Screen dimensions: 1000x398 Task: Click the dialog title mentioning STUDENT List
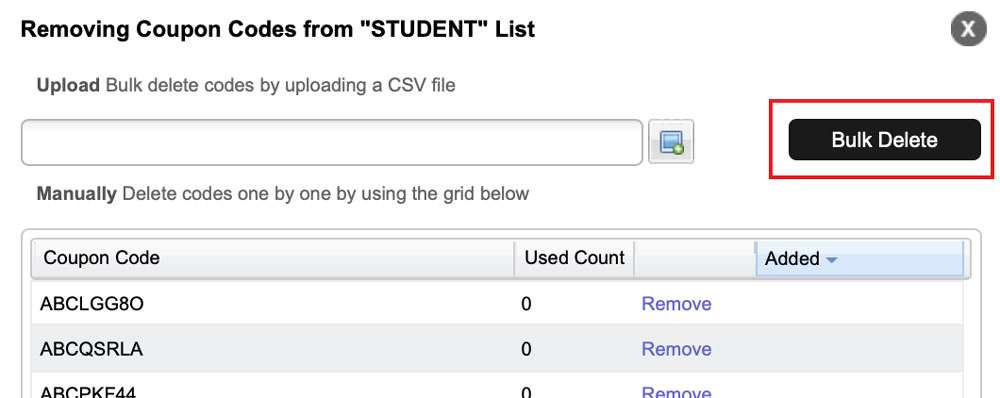278,29
